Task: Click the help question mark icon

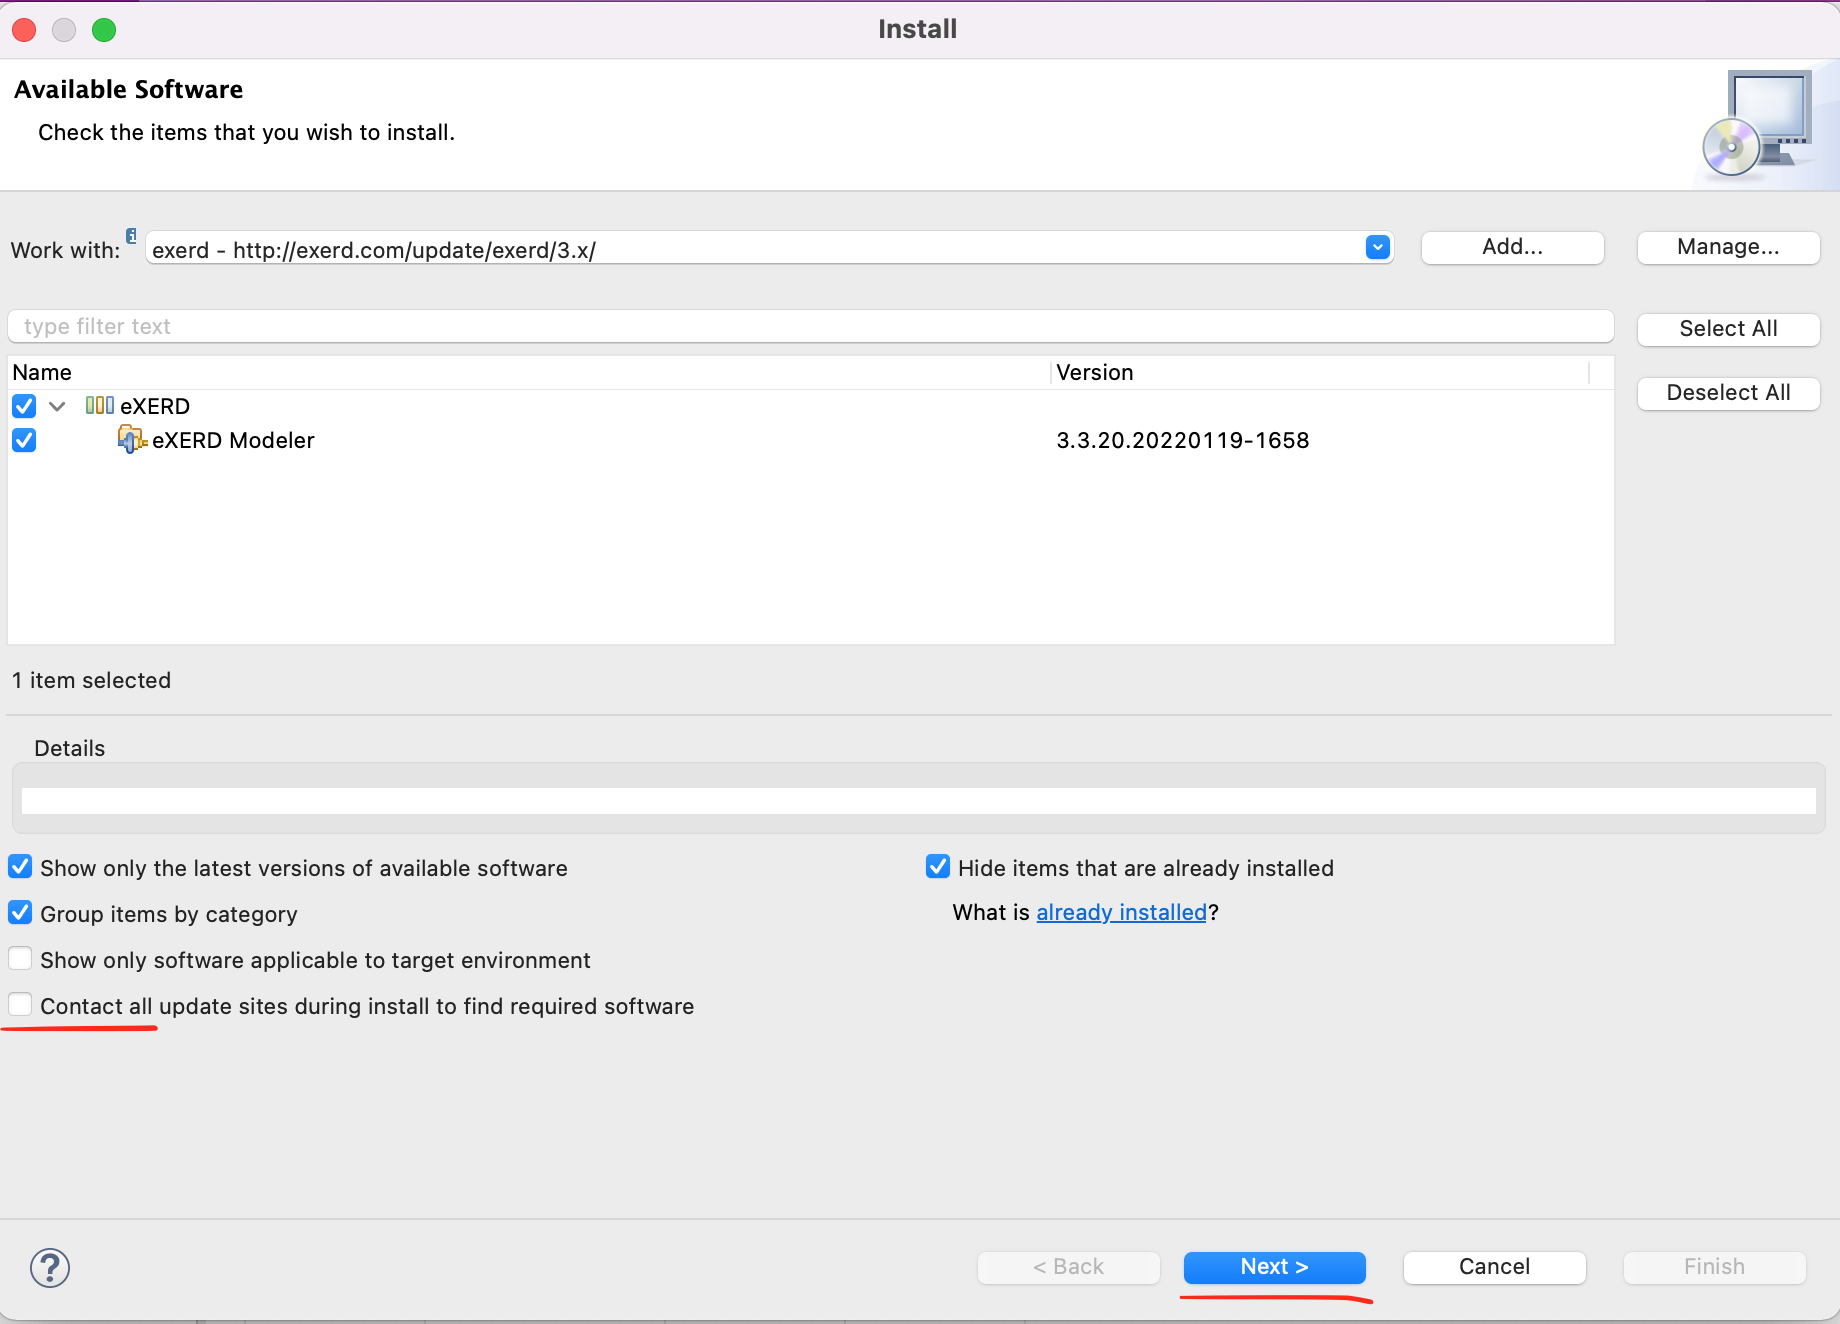Action: click(50, 1268)
